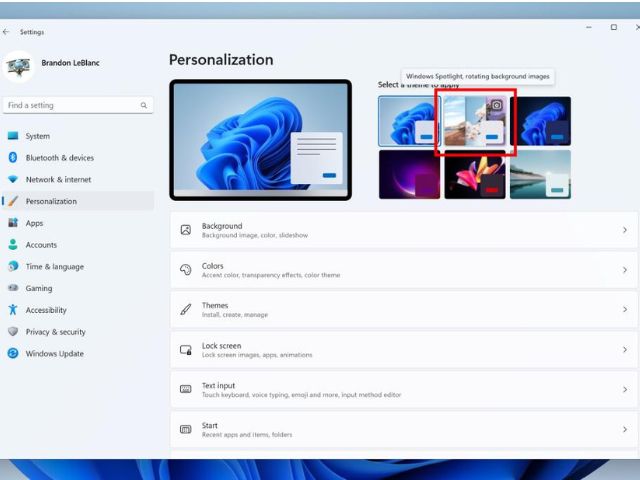Type in the Find a setting box
640x480 pixels.
(x=72, y=105)
